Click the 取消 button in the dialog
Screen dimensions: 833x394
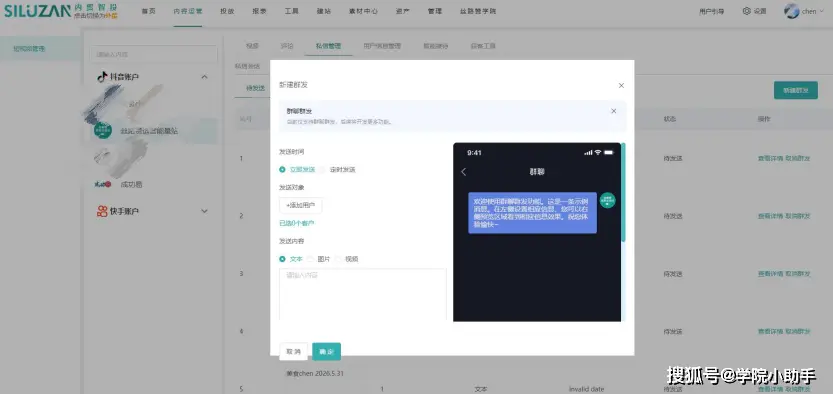click(x=293, y=352)
